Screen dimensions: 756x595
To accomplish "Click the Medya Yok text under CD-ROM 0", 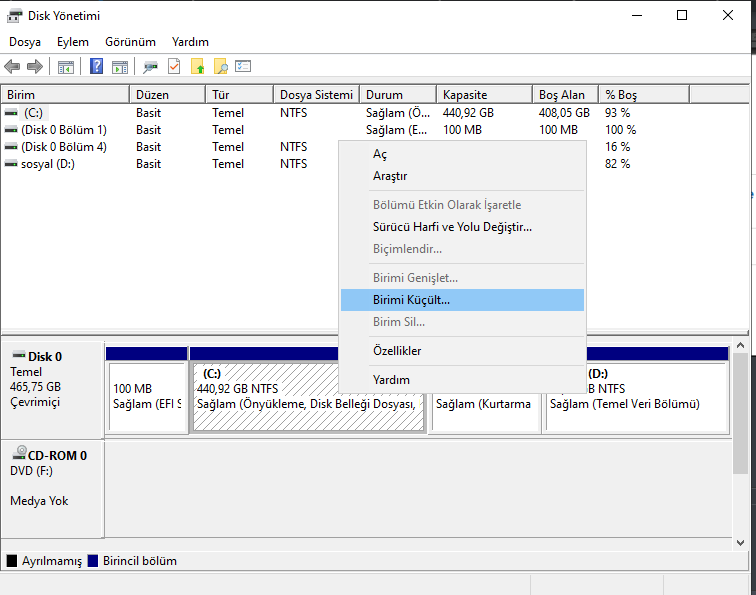I will click(39, 501).
